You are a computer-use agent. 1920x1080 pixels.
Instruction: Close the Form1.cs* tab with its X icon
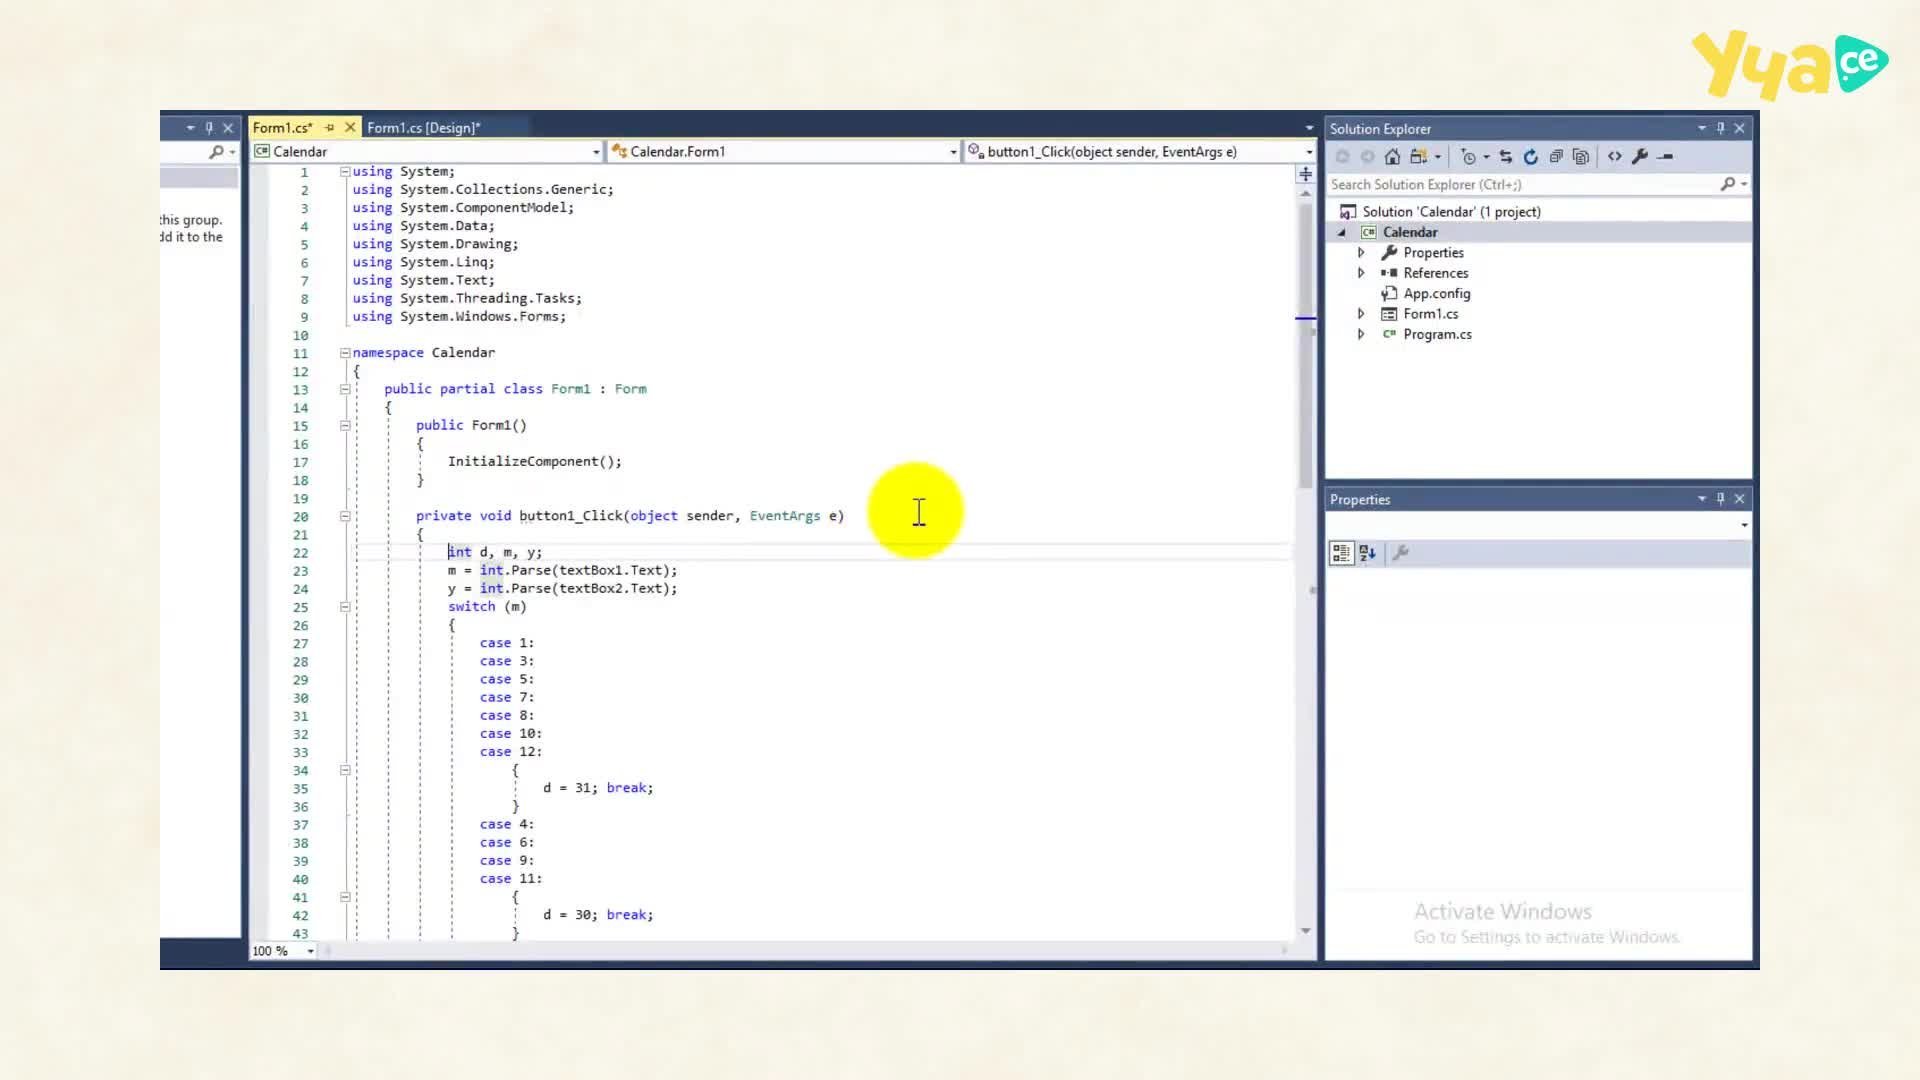tap(350, 127)
